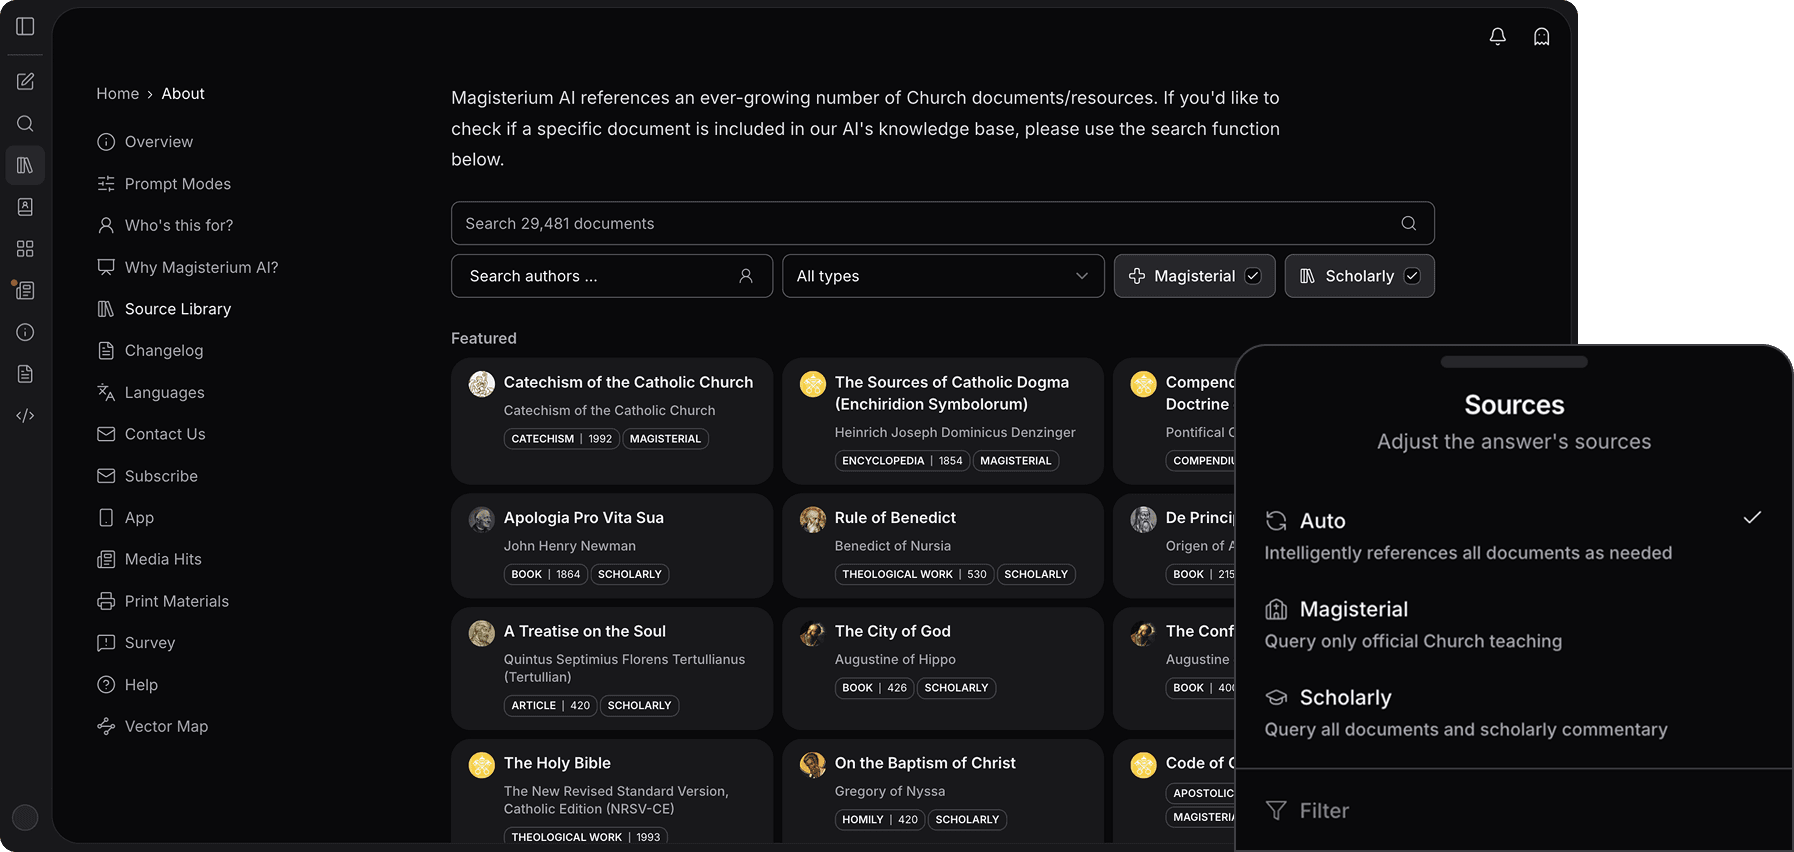
Task: Click the new chat compose icon
Action: 25,82
